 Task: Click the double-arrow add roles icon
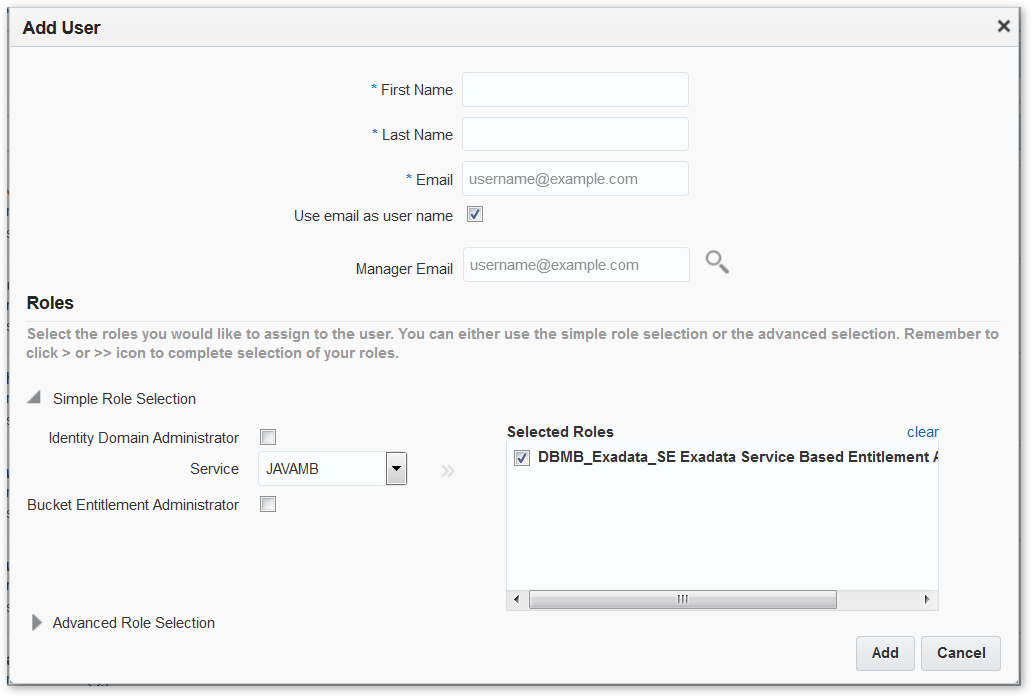[x=448, y=470]
